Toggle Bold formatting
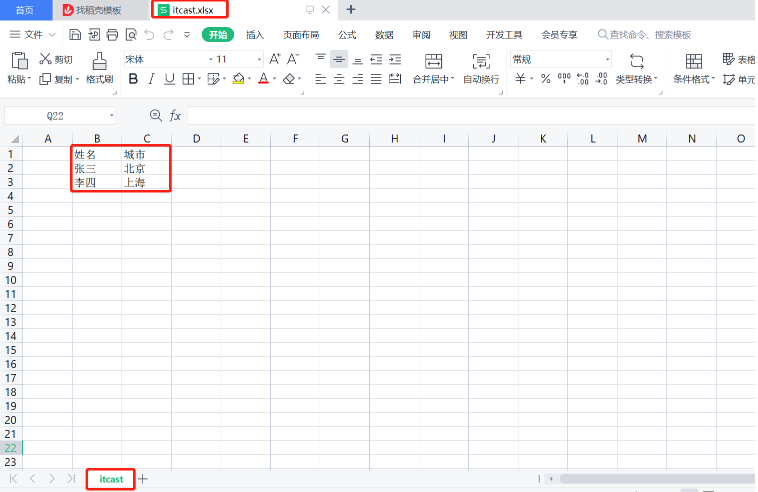The width and height of the screenshot is (758, 492). click(133, 79)
